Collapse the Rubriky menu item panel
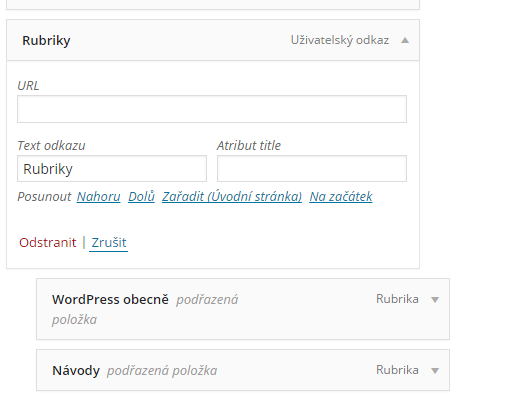Viewport: 514px width, 397px height. (405, 40)
